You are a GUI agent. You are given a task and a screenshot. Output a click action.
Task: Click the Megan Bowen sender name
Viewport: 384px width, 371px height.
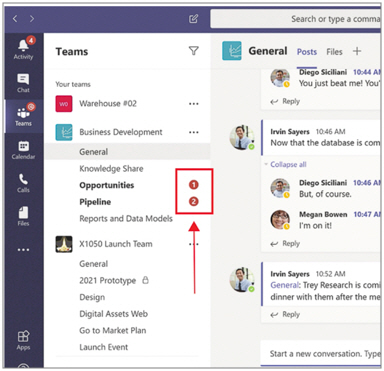(x=323, y=214)
